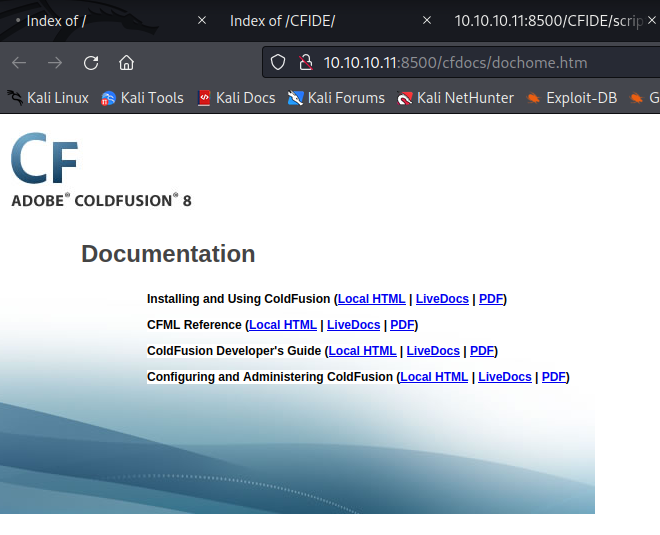Screen dimensions: 660x535
Task: Open LiveDocs for Configuring and Administering ColdFusion
Action: pos(505,377)
